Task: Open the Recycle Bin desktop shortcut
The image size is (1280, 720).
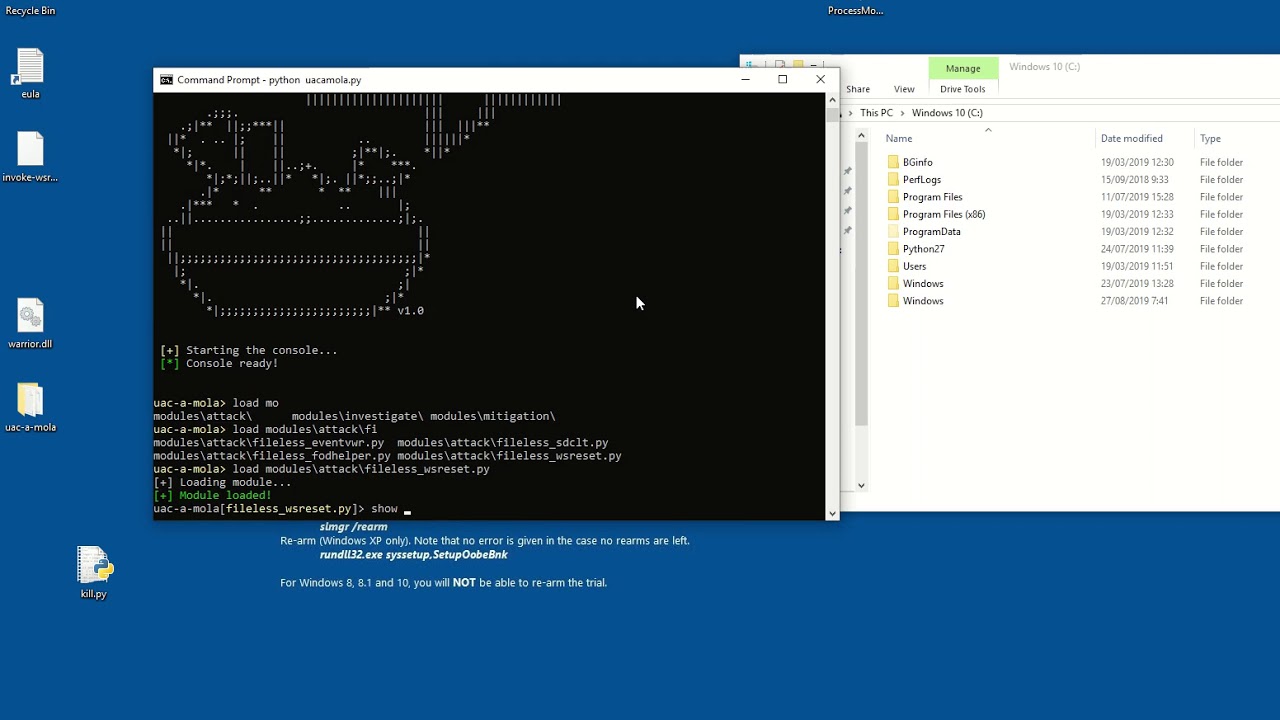Action: (x=30, y=11)
